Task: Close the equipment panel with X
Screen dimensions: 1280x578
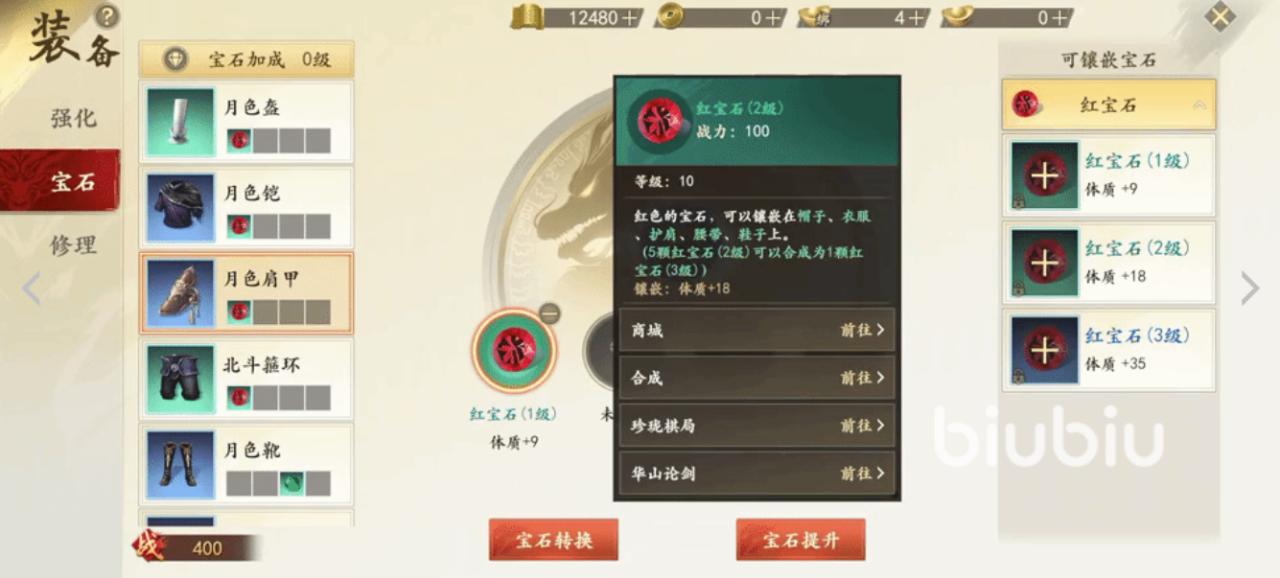Action: point(1219,17)
